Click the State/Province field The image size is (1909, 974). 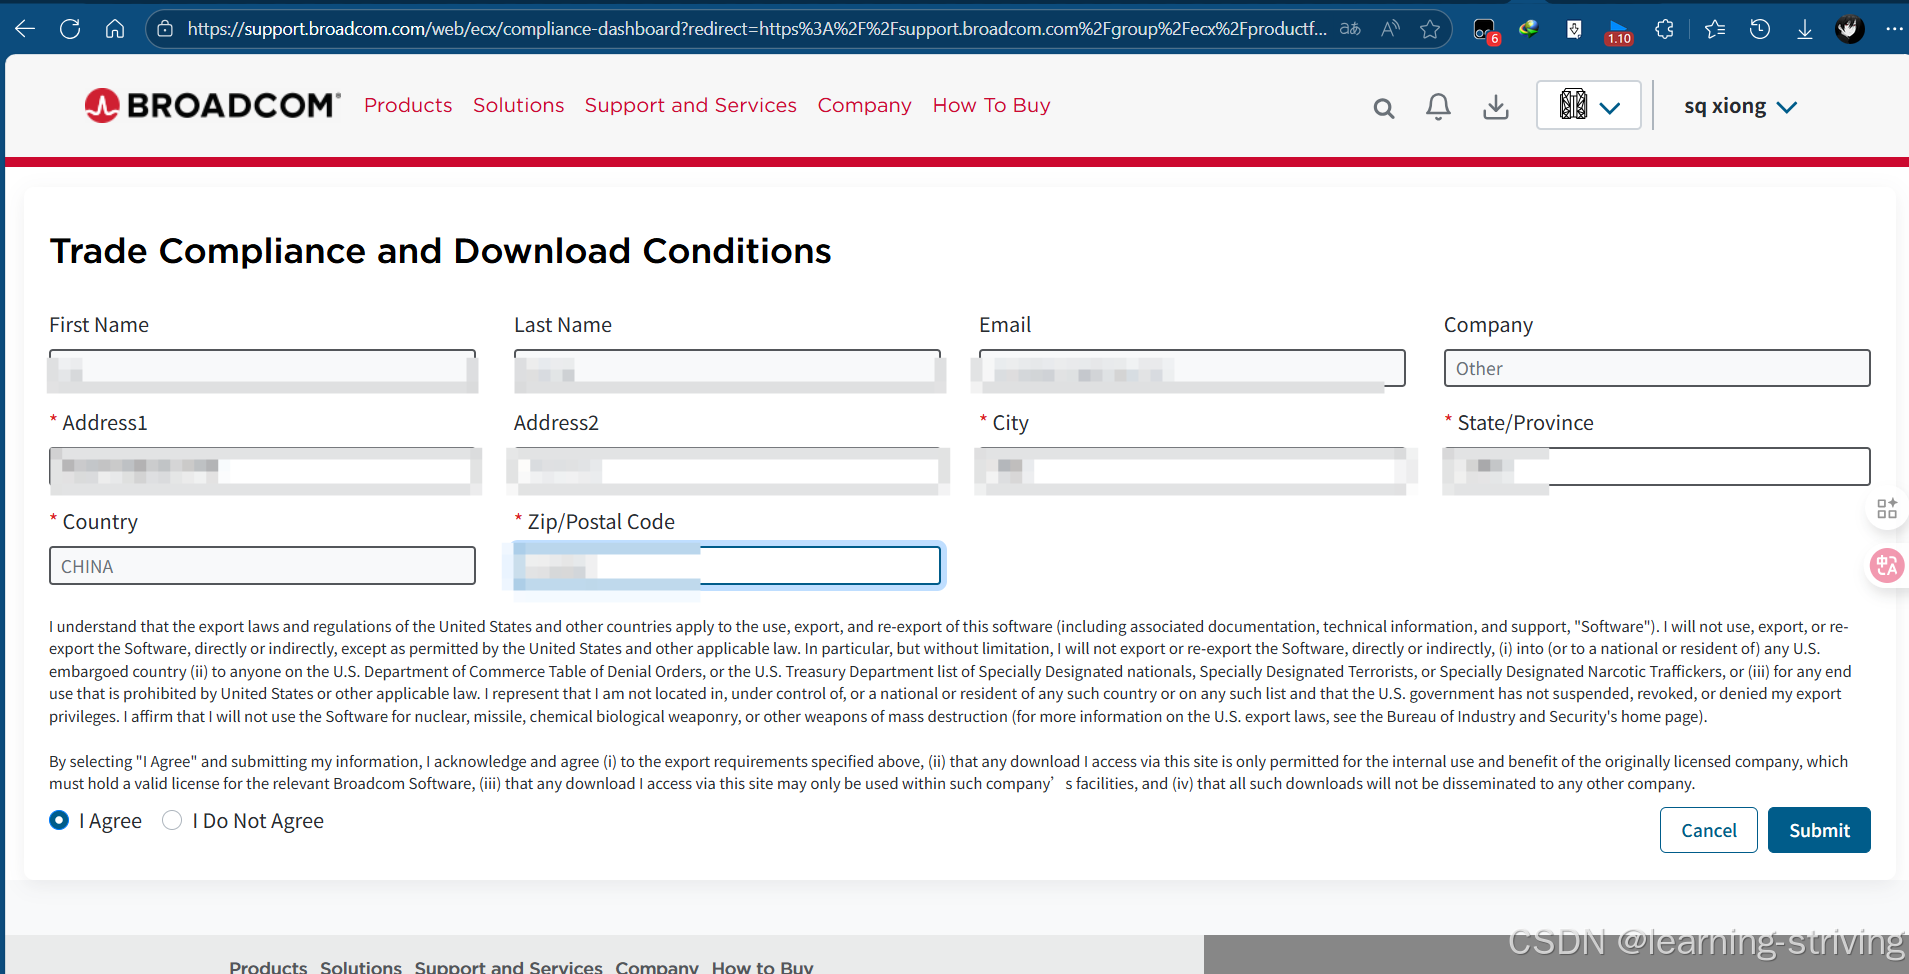[x=1656, y=466]
